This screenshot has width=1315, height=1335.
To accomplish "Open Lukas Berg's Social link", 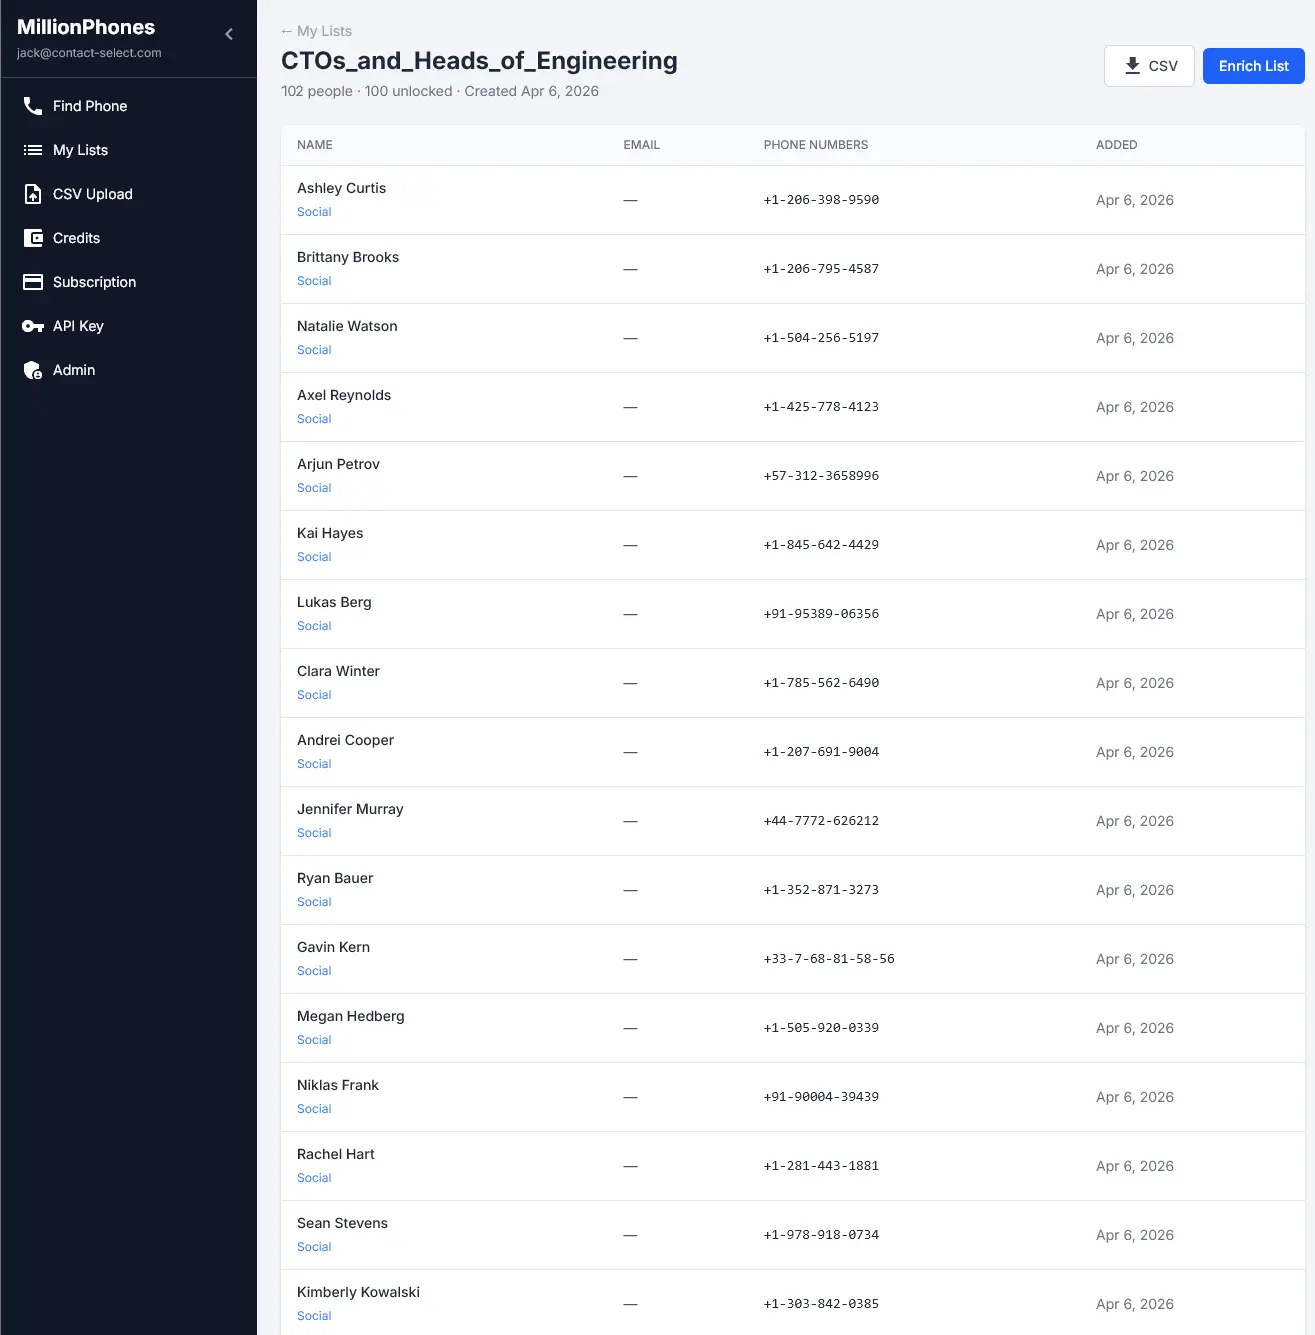I will [x=314, y=626].
